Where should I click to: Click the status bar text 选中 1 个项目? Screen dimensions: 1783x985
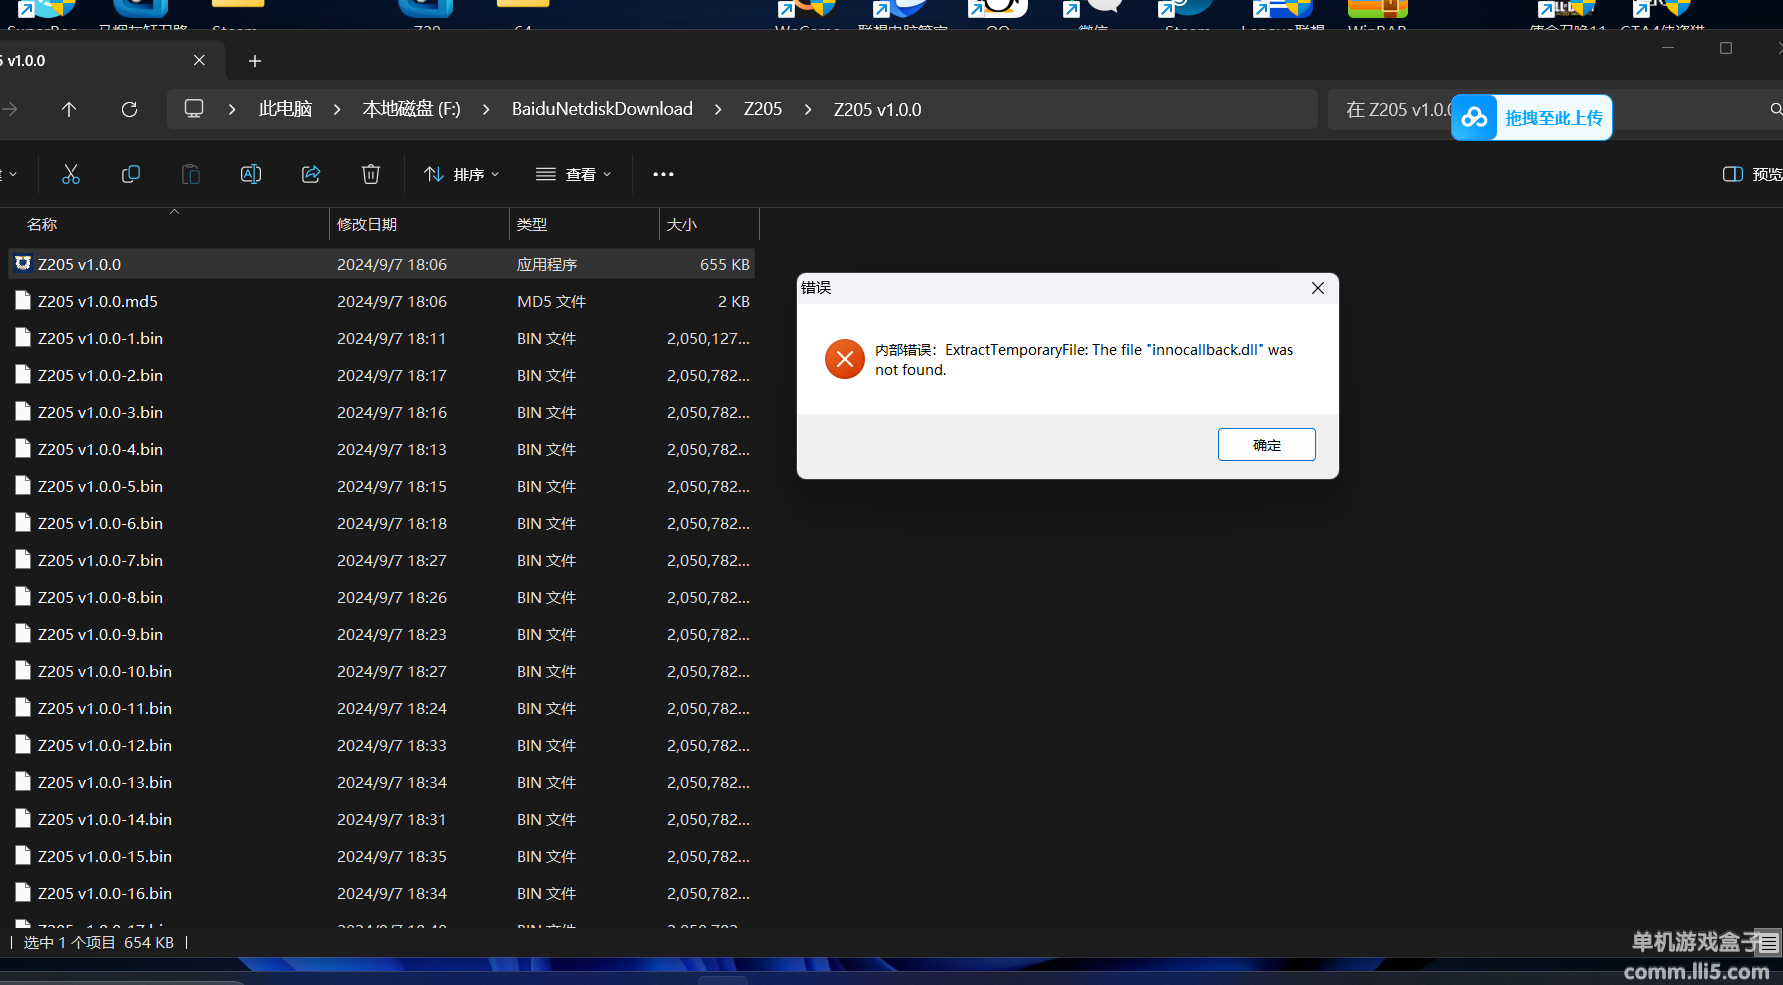(69, 942)
